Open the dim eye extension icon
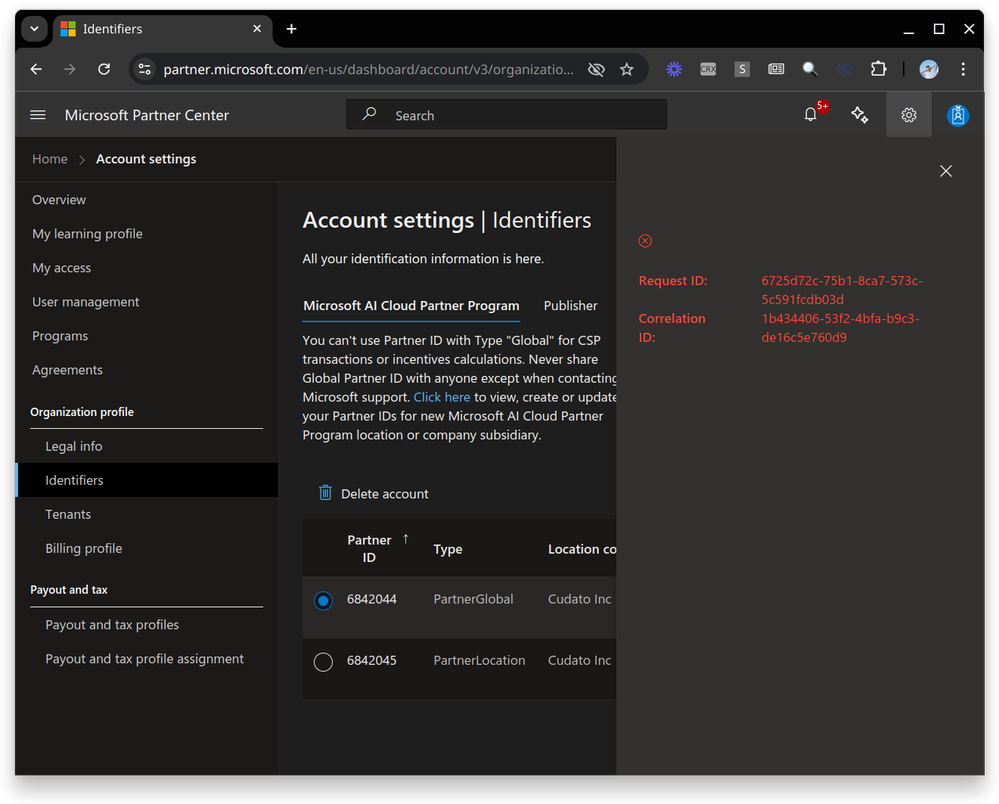Screen dimensions: 999x804 (x=844, y=69)
